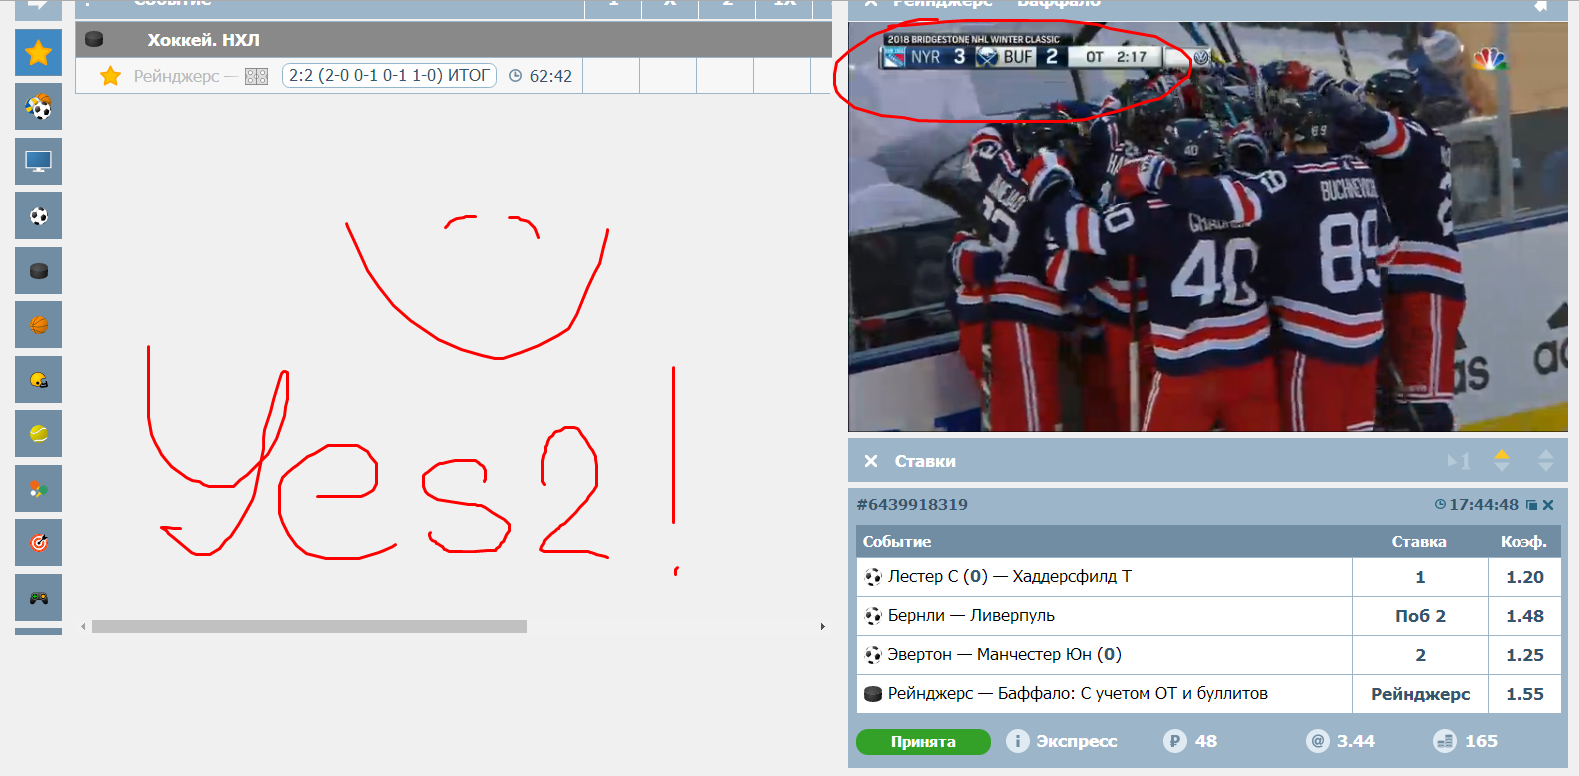
Task: Open match tracker icon beside Рейнджерс
Action: tap(256, 76)
